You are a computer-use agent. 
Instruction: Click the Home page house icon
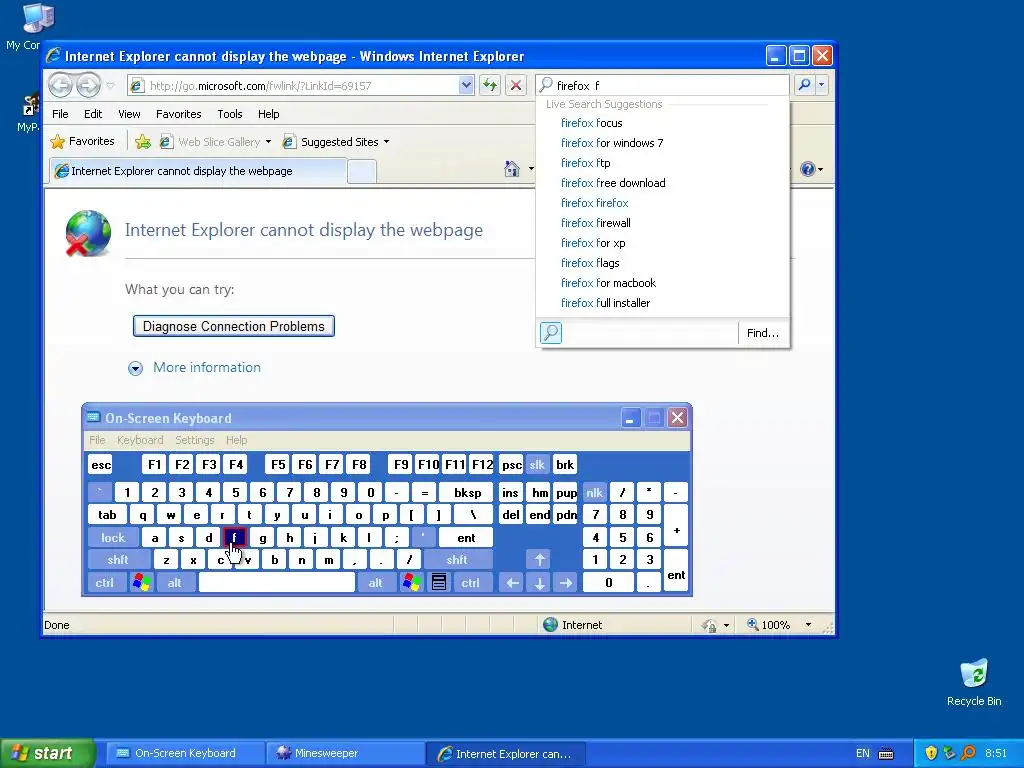click(x=512, y=169)
